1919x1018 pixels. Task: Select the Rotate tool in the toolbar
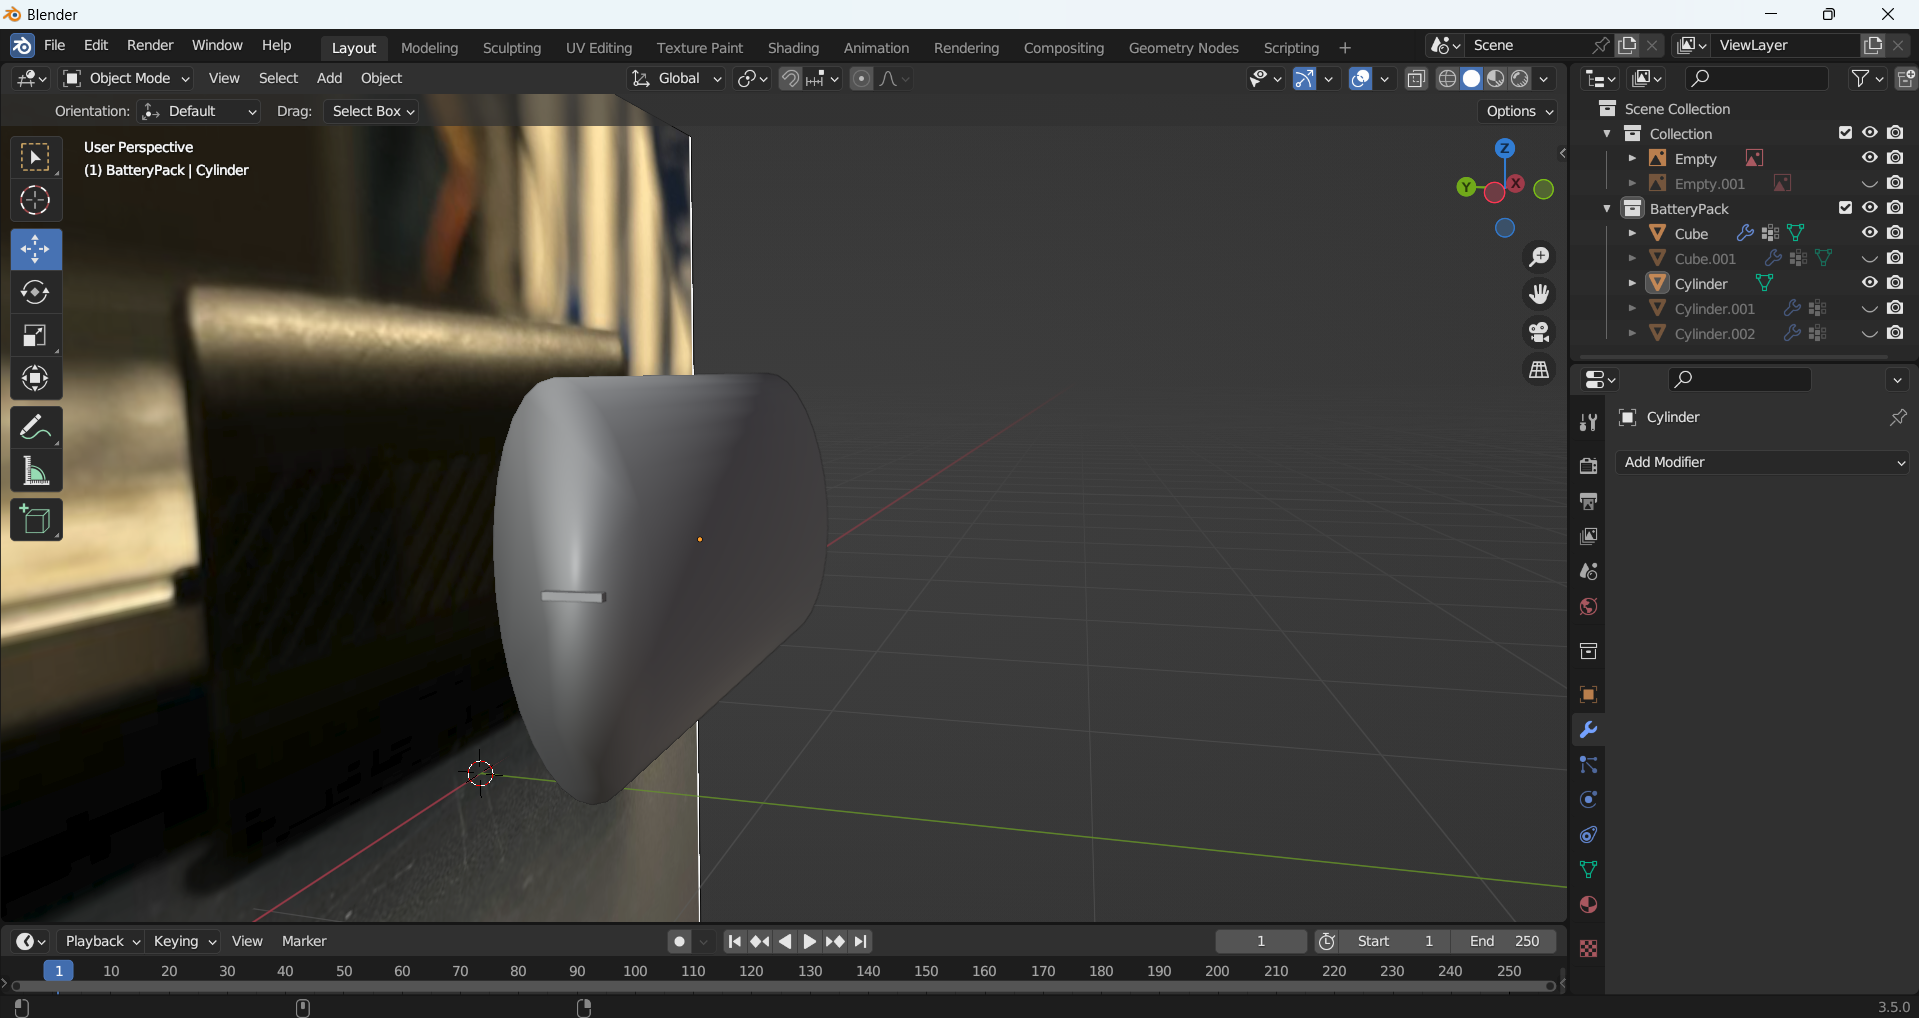tap(35, 292)
